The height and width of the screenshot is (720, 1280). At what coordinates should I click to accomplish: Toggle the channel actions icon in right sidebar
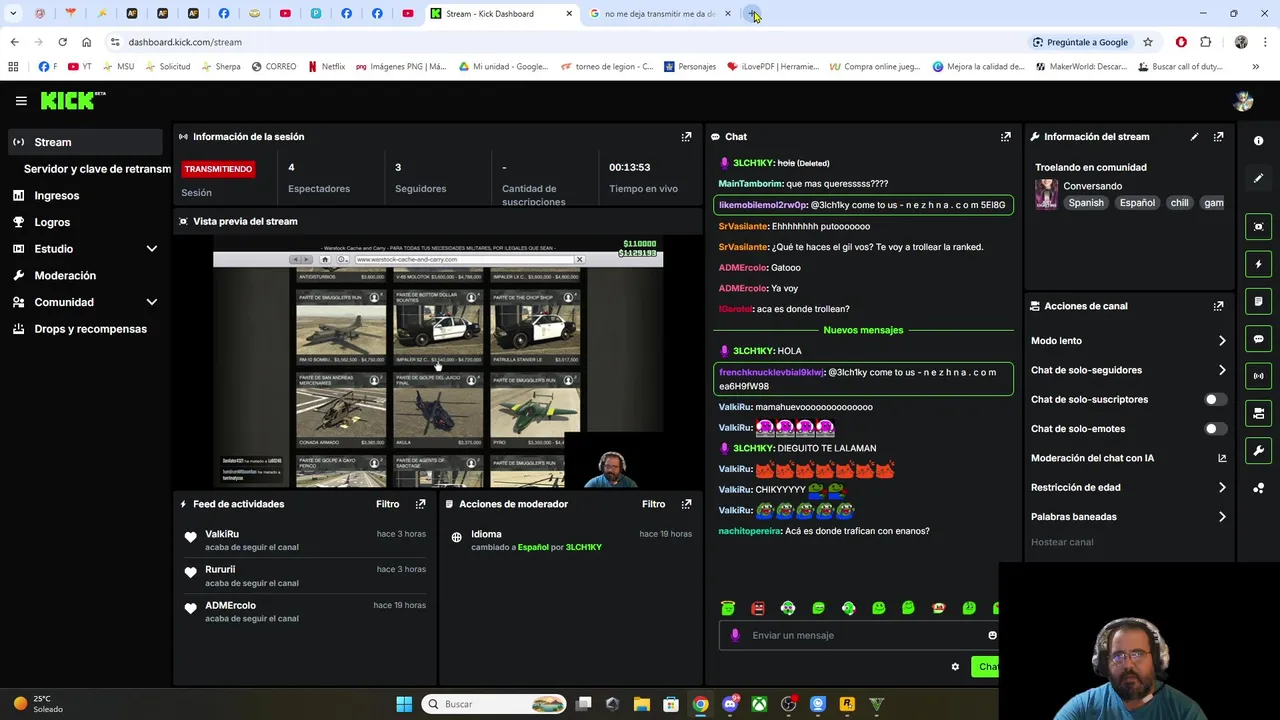tap(1258, 413)
